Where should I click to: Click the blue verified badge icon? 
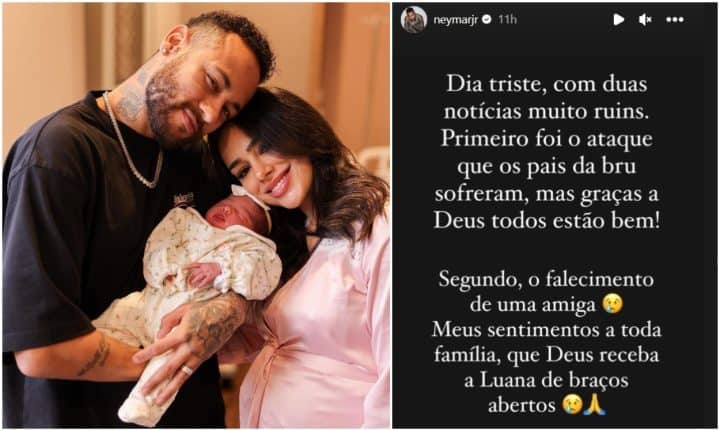(x=487, y=19)
